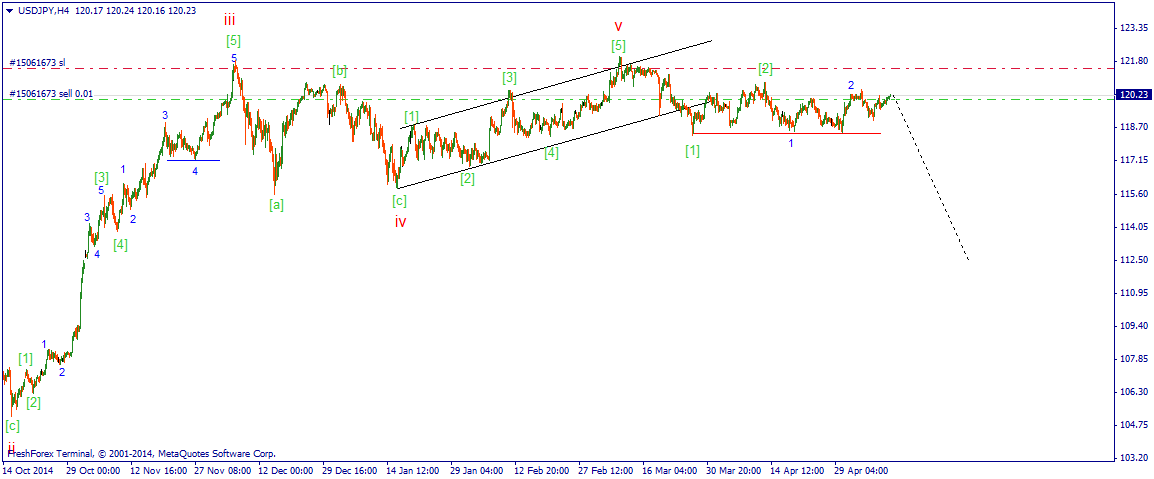Click the 14 Jan 12:00 date label
The height and width of the screenshot is (479, 1154).
414,469
